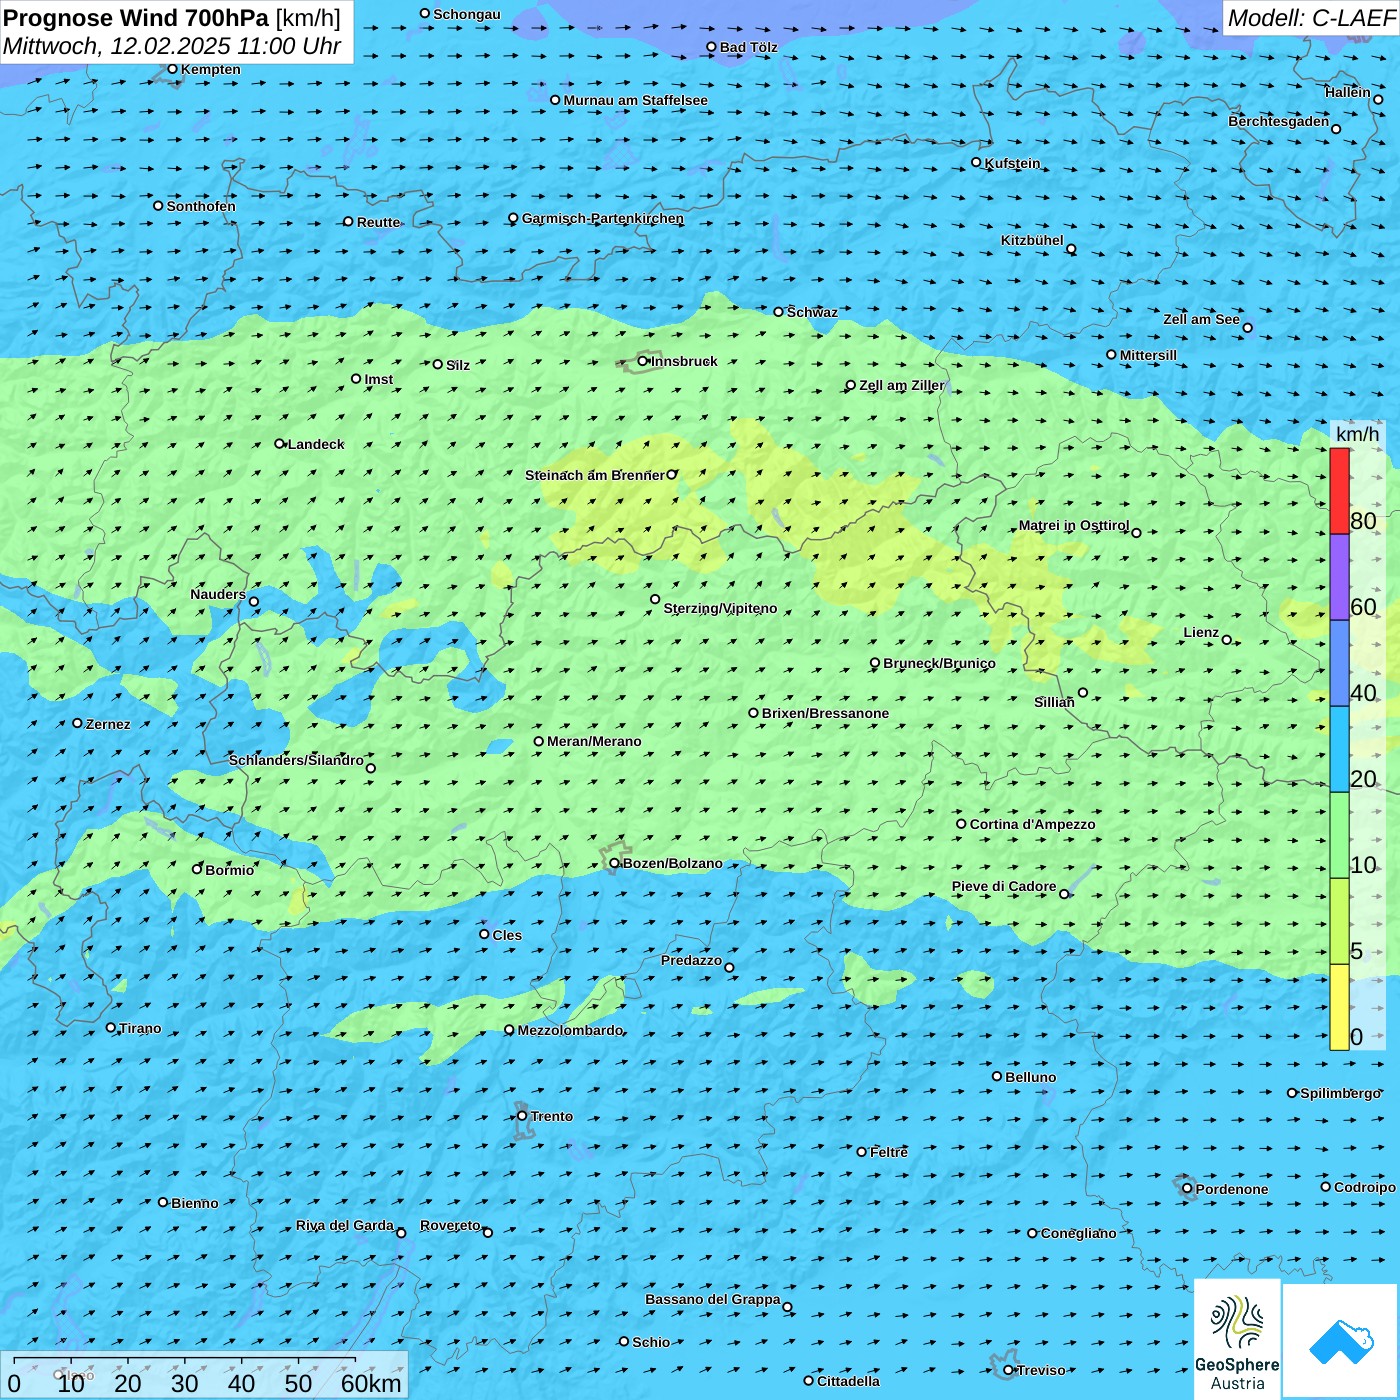Click the Bormio map marker

(197, 869)
